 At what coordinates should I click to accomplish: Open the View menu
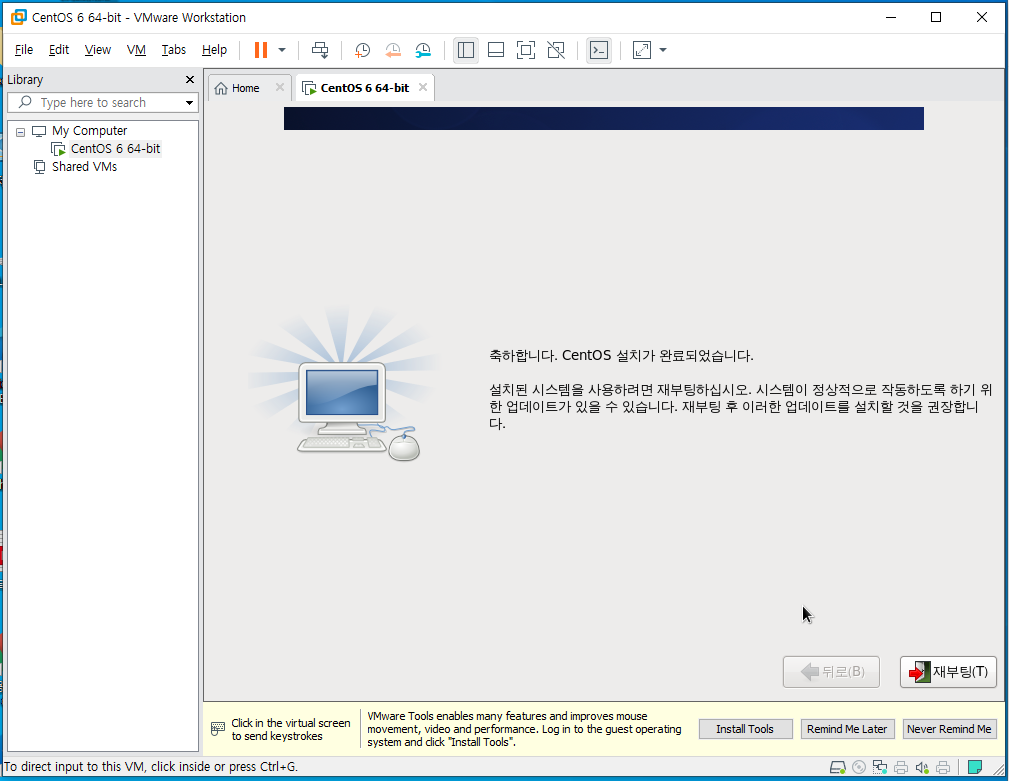pyautogui.click(x=98, y=50)
